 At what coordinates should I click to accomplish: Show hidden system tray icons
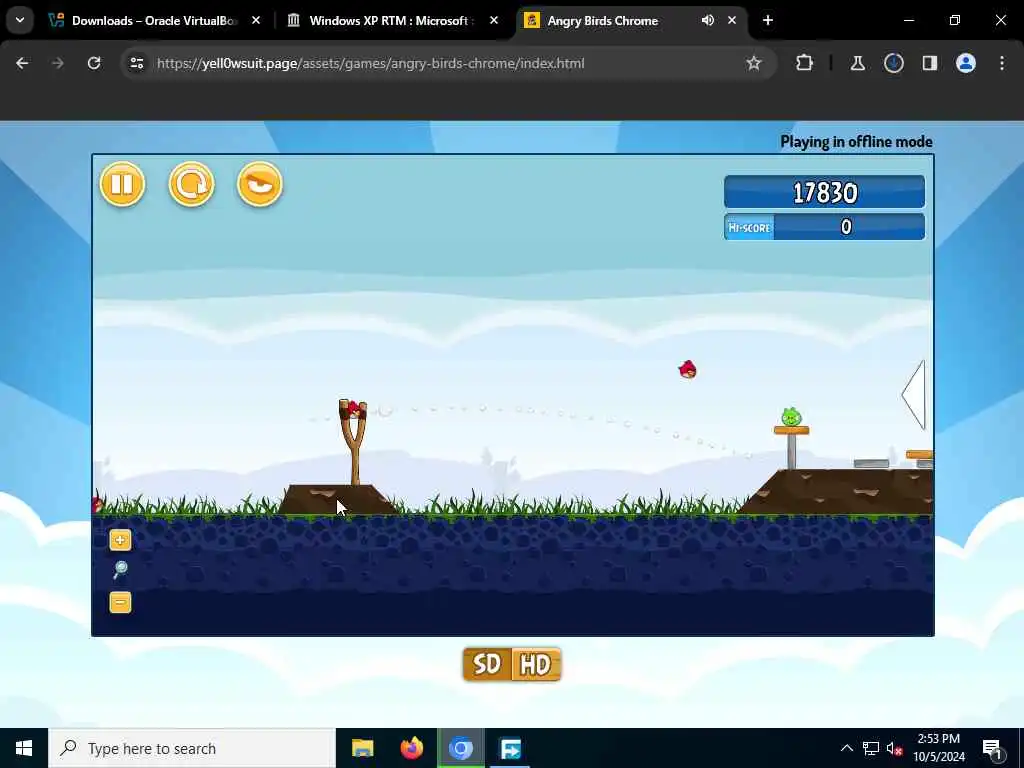point(846,748)
